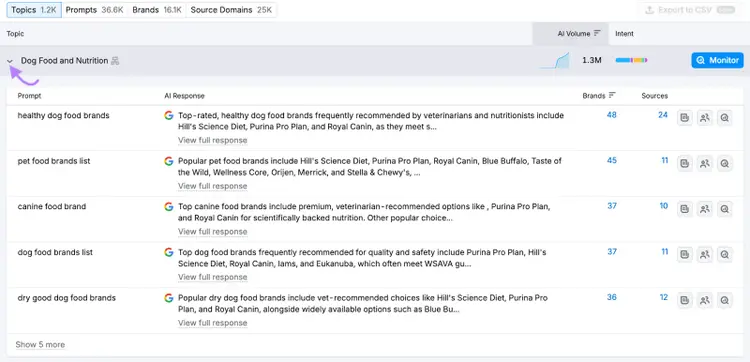
Task: Click the 1.3M AI volume value
Action: [591, 60]
